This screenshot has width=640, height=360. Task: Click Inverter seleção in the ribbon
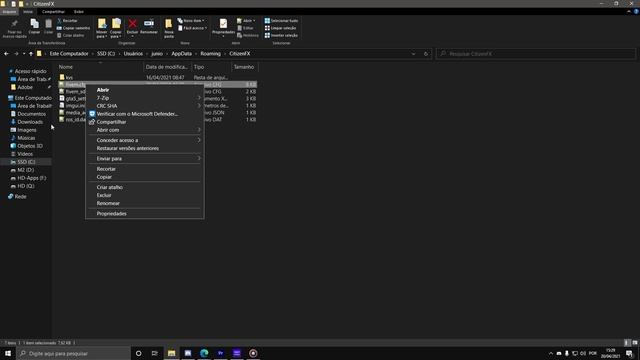click(281, 35)
